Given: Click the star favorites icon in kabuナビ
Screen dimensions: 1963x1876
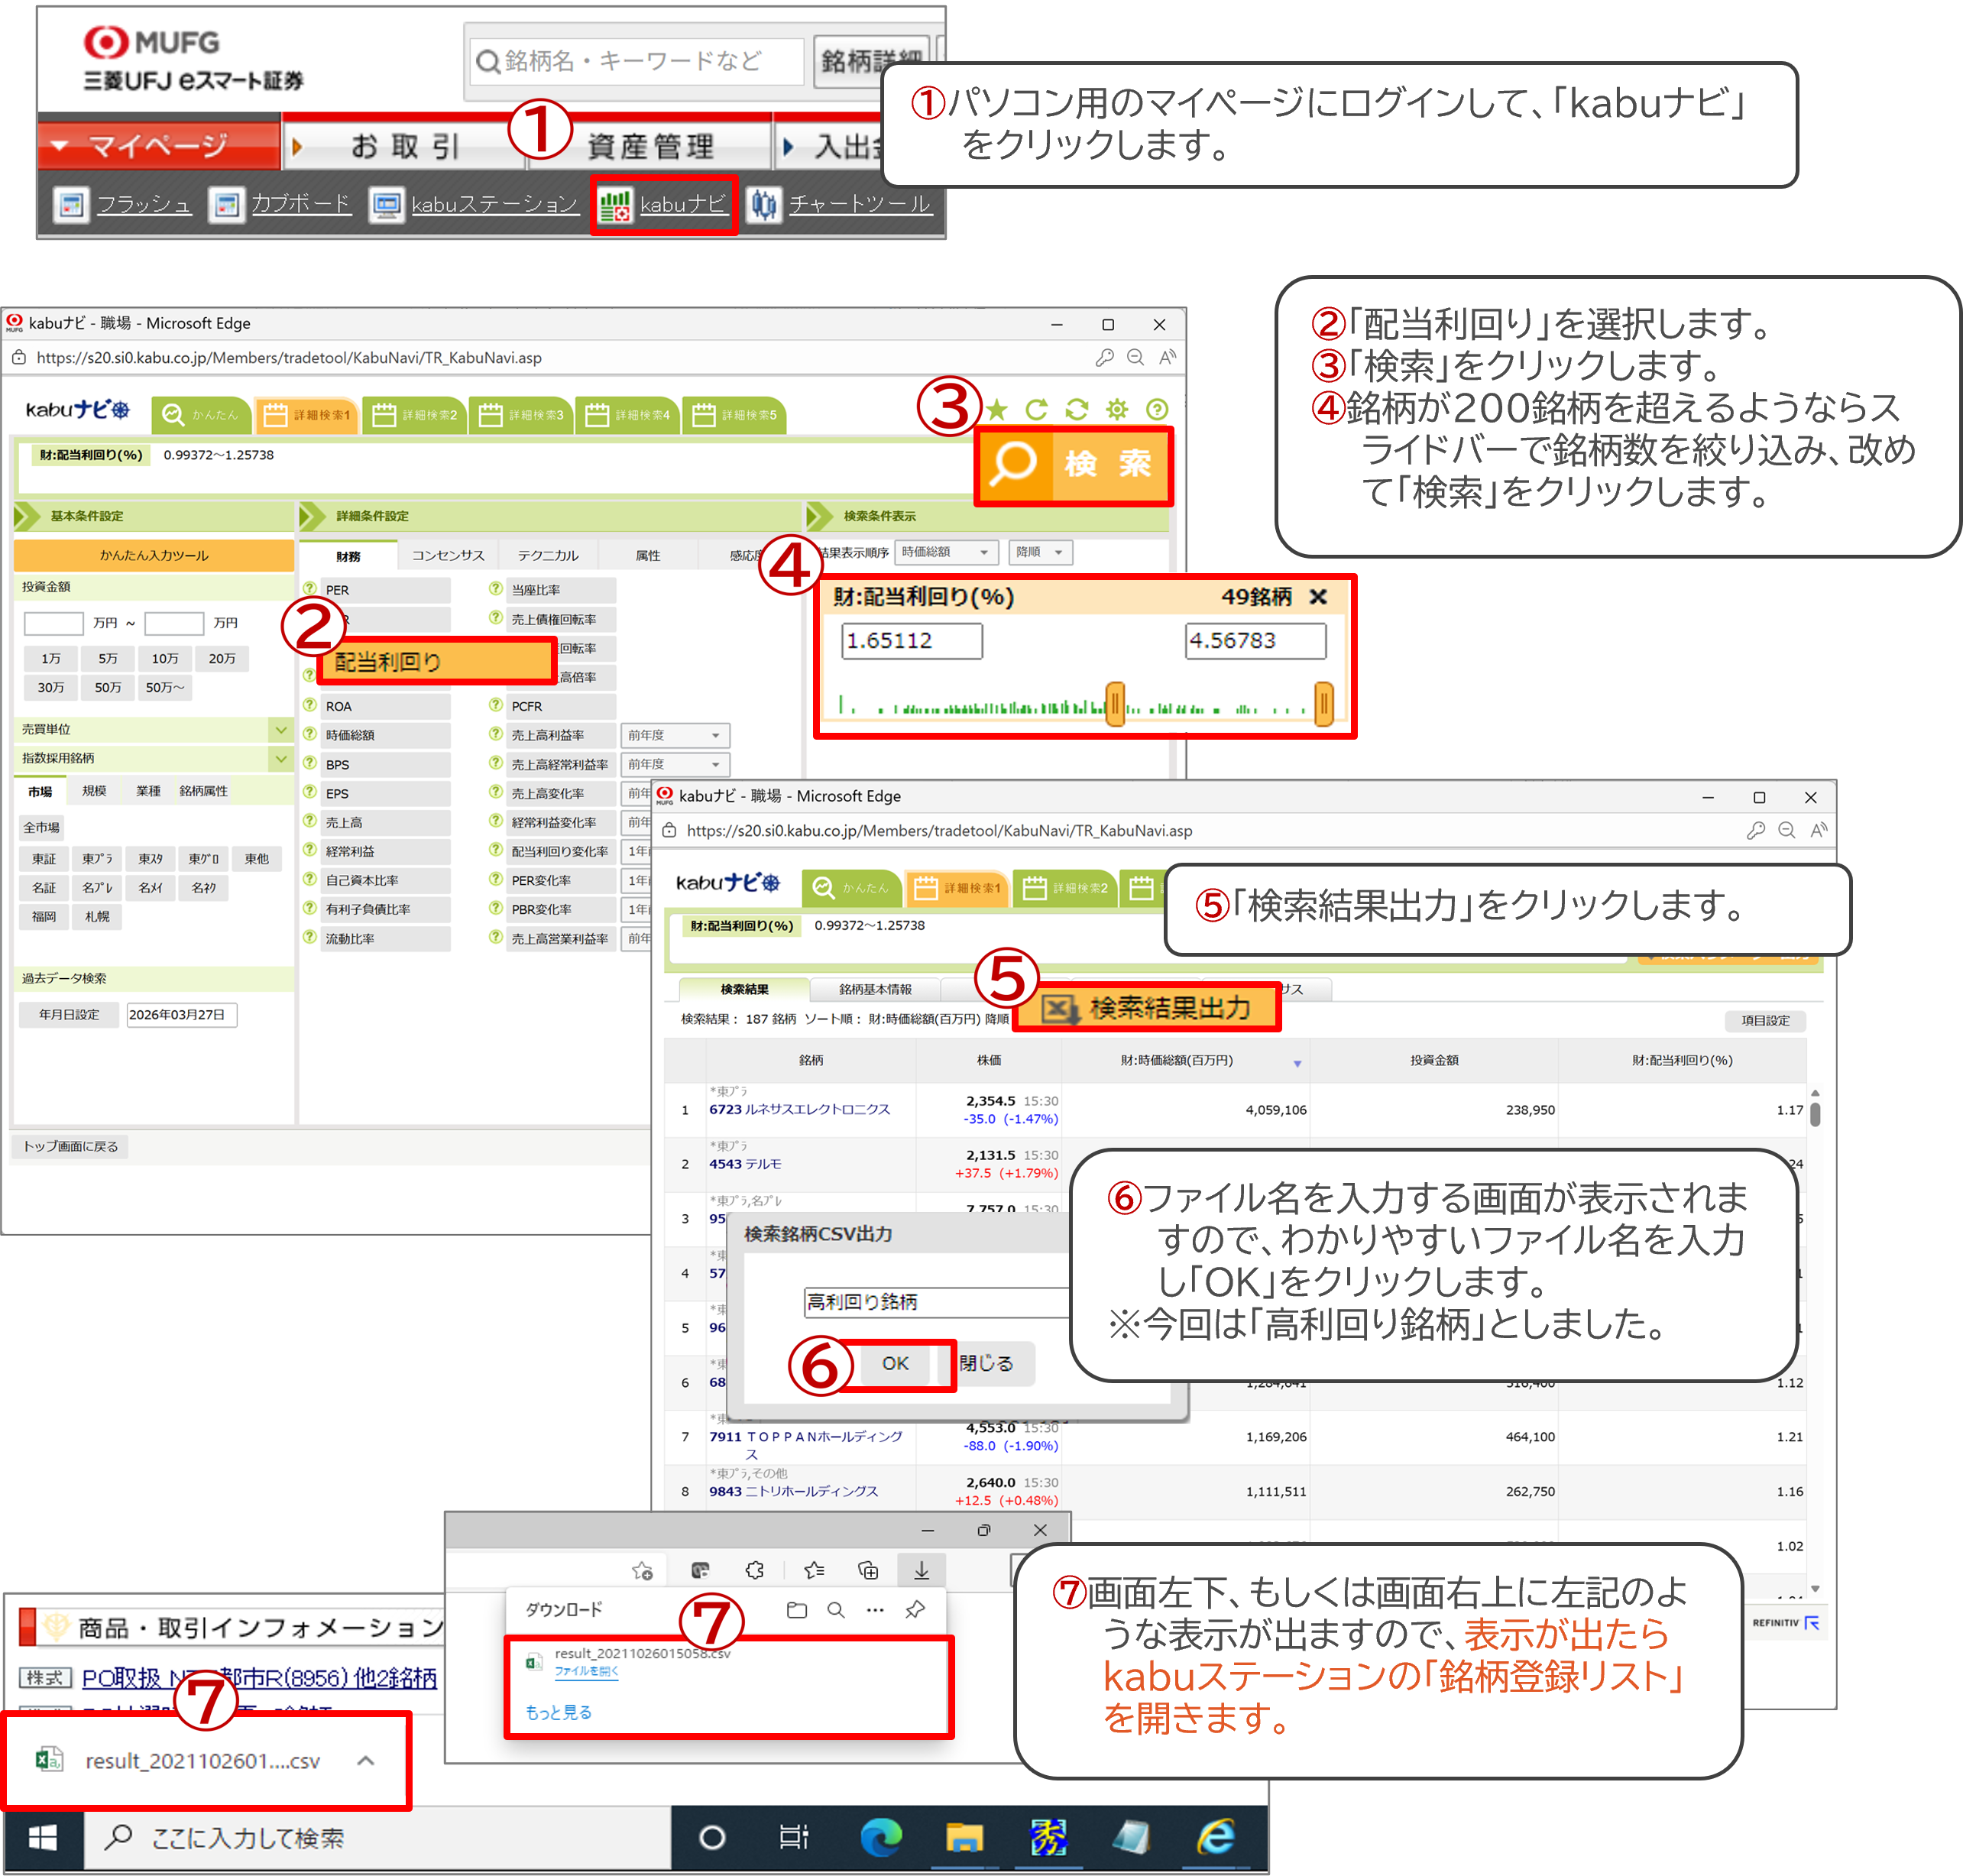Looking at the screenshot, I should coord(996,409).
